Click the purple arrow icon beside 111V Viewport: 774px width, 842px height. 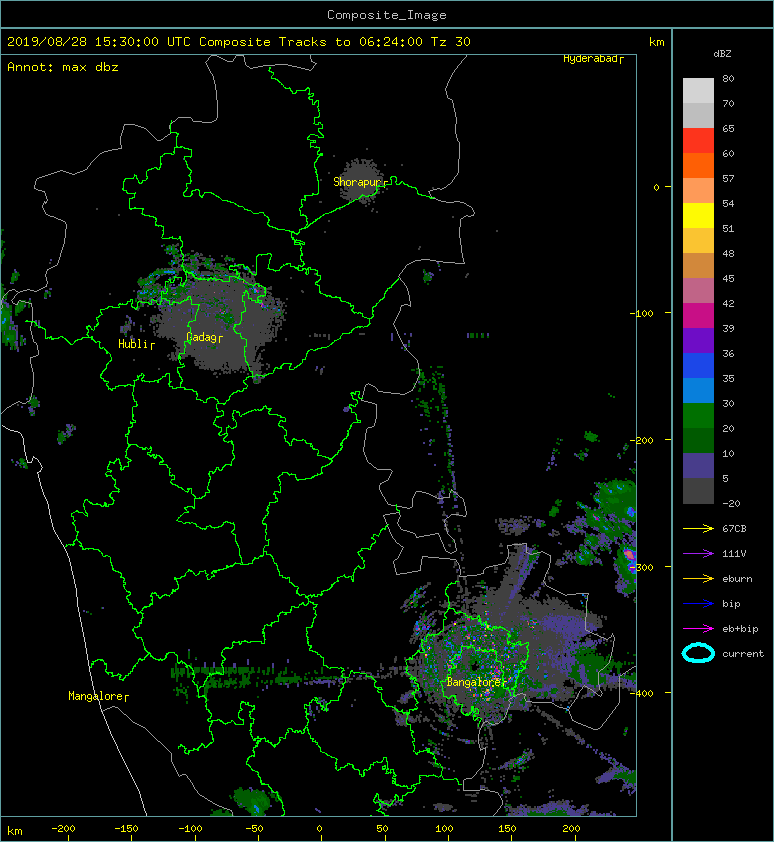(698, 554)
